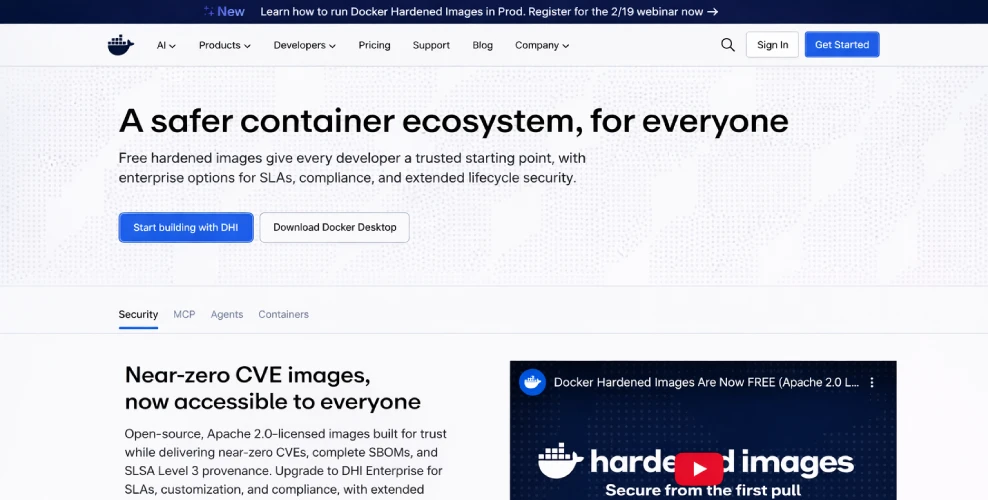Click the Sign In button
Screen dimensions: 988x500
pos(772,45)
